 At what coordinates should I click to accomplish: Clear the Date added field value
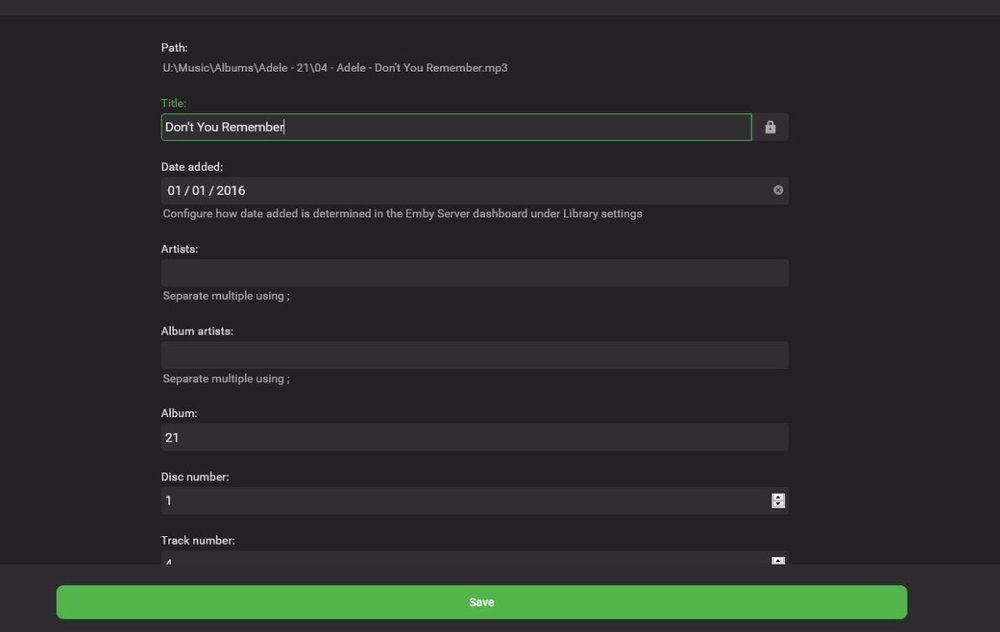pyautogui.click(x=778, y=190)
